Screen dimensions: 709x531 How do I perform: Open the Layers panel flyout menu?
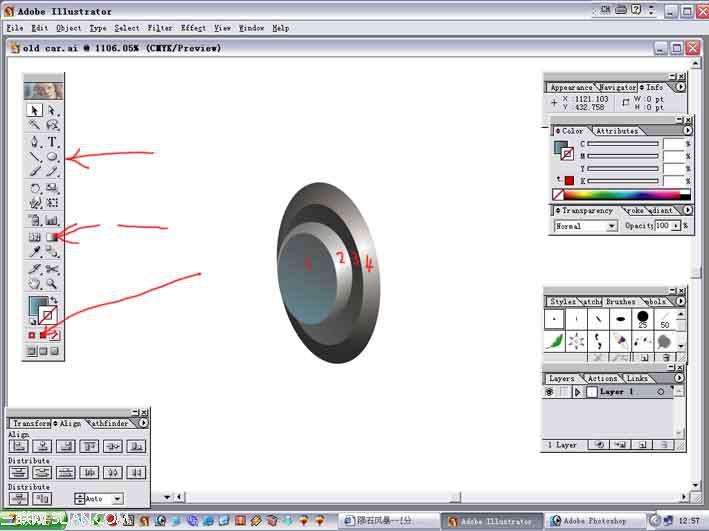tap(679, 378)
